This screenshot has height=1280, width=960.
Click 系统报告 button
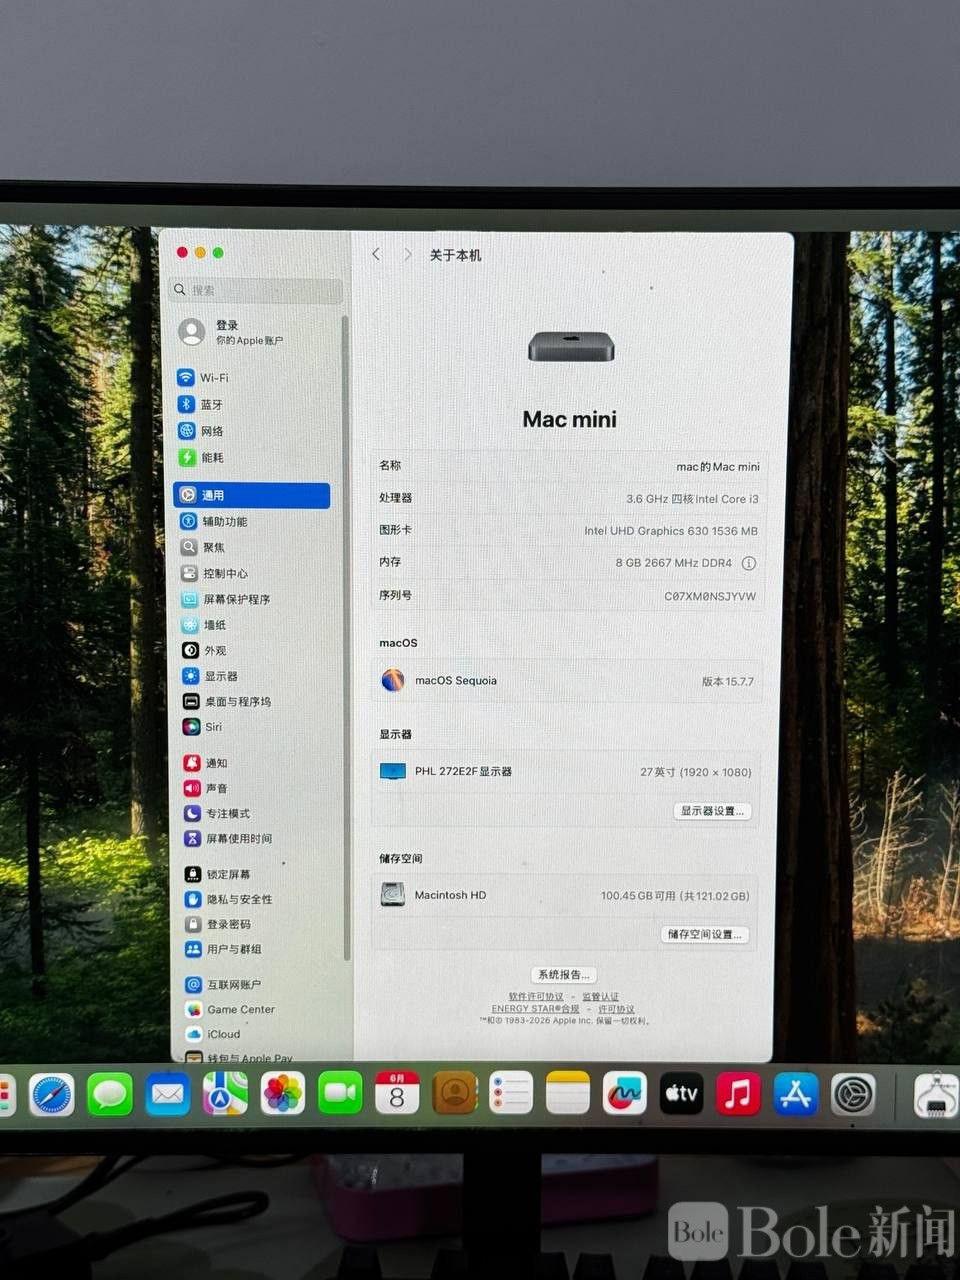pyautogui.click(x=564, y=974)
